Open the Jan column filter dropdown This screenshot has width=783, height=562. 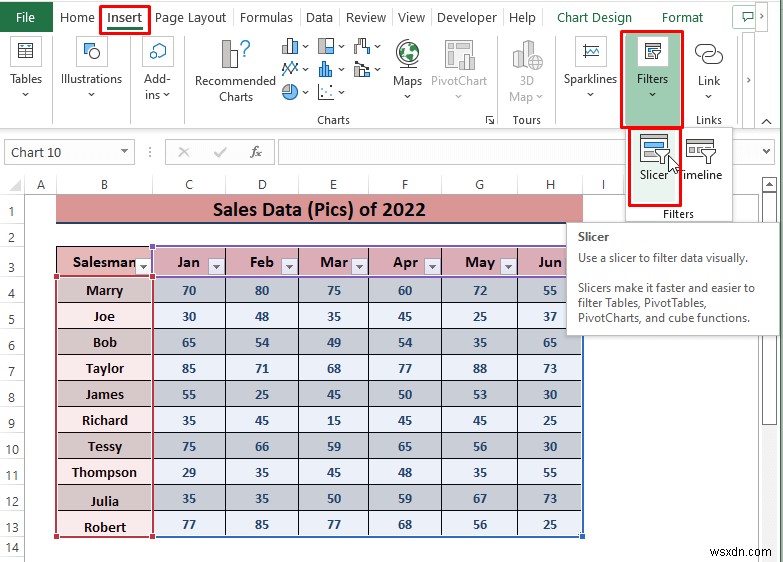[216, 267]
